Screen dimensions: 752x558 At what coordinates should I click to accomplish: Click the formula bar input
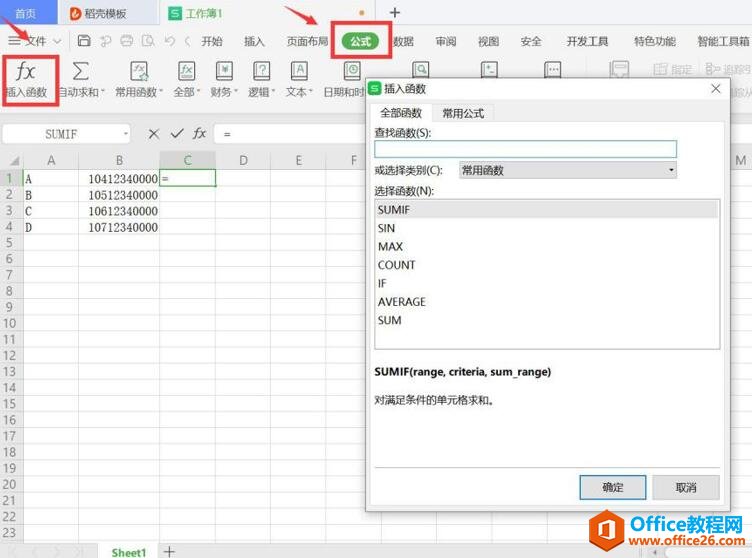290,134
